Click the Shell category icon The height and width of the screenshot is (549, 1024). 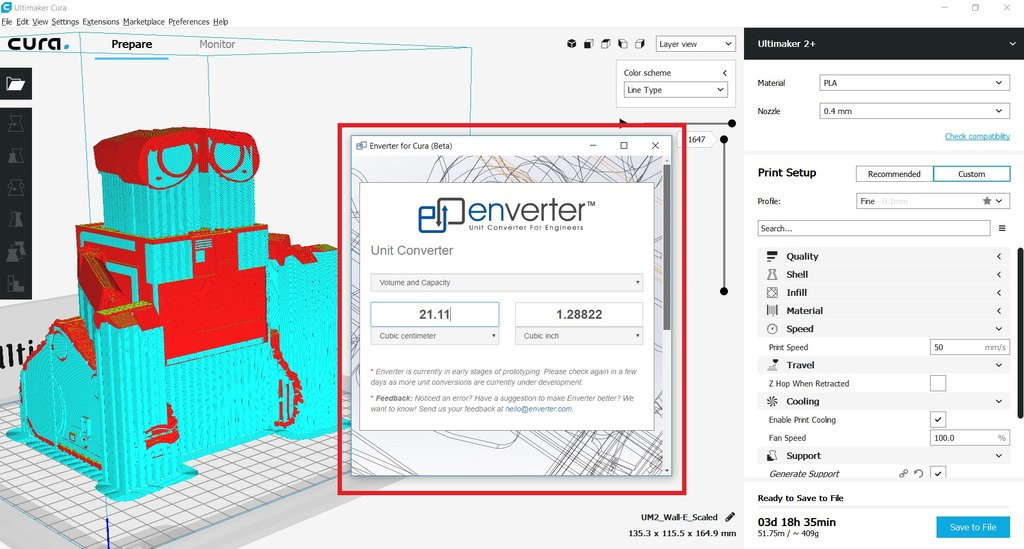772,274
